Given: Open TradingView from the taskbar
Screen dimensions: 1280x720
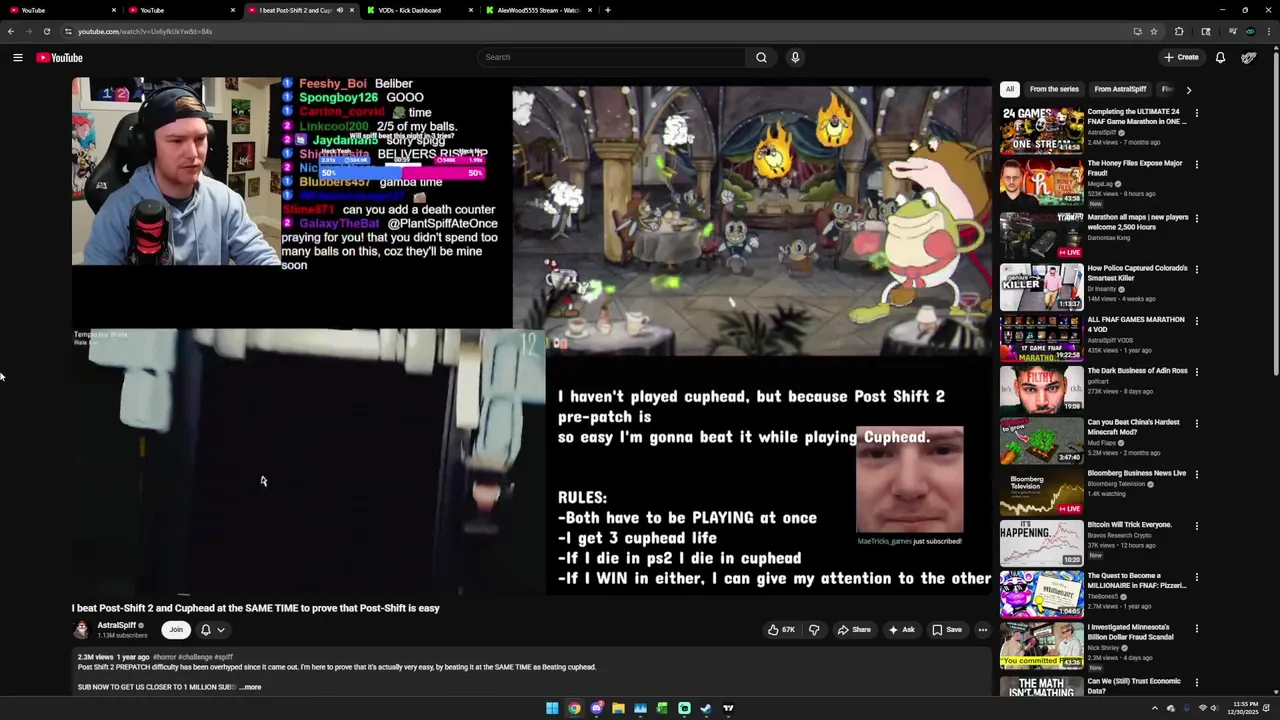Looking at the screenshot, I should 728,708.
